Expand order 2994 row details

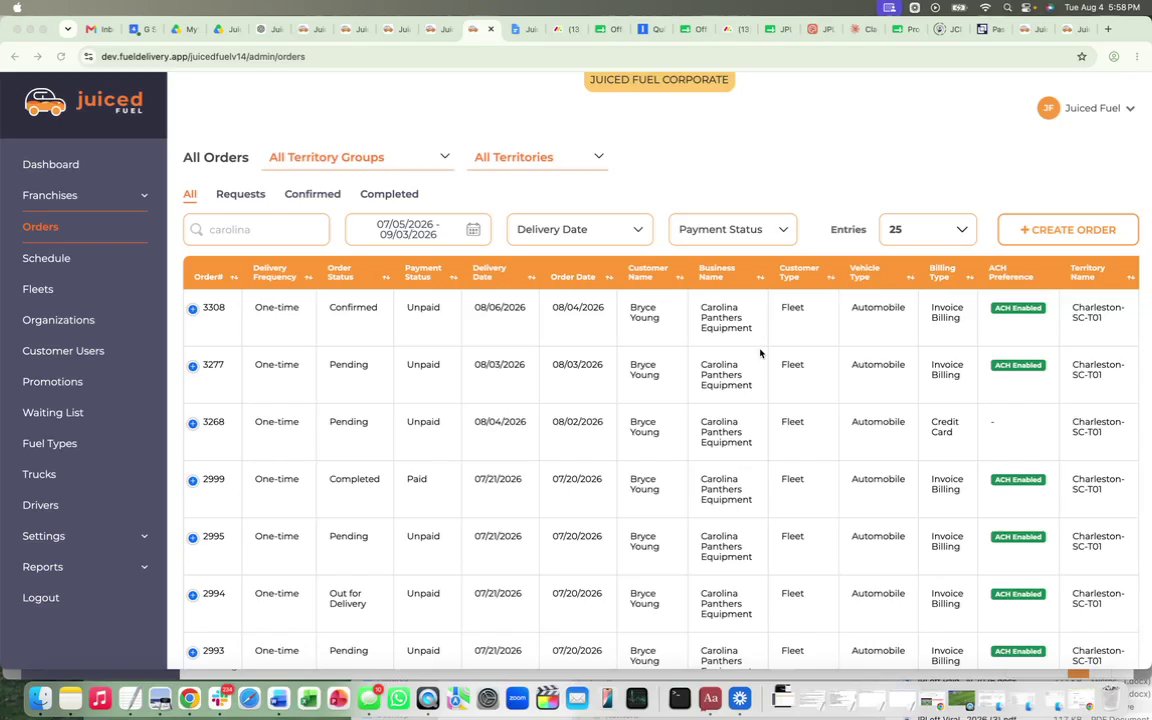point(192,596)
